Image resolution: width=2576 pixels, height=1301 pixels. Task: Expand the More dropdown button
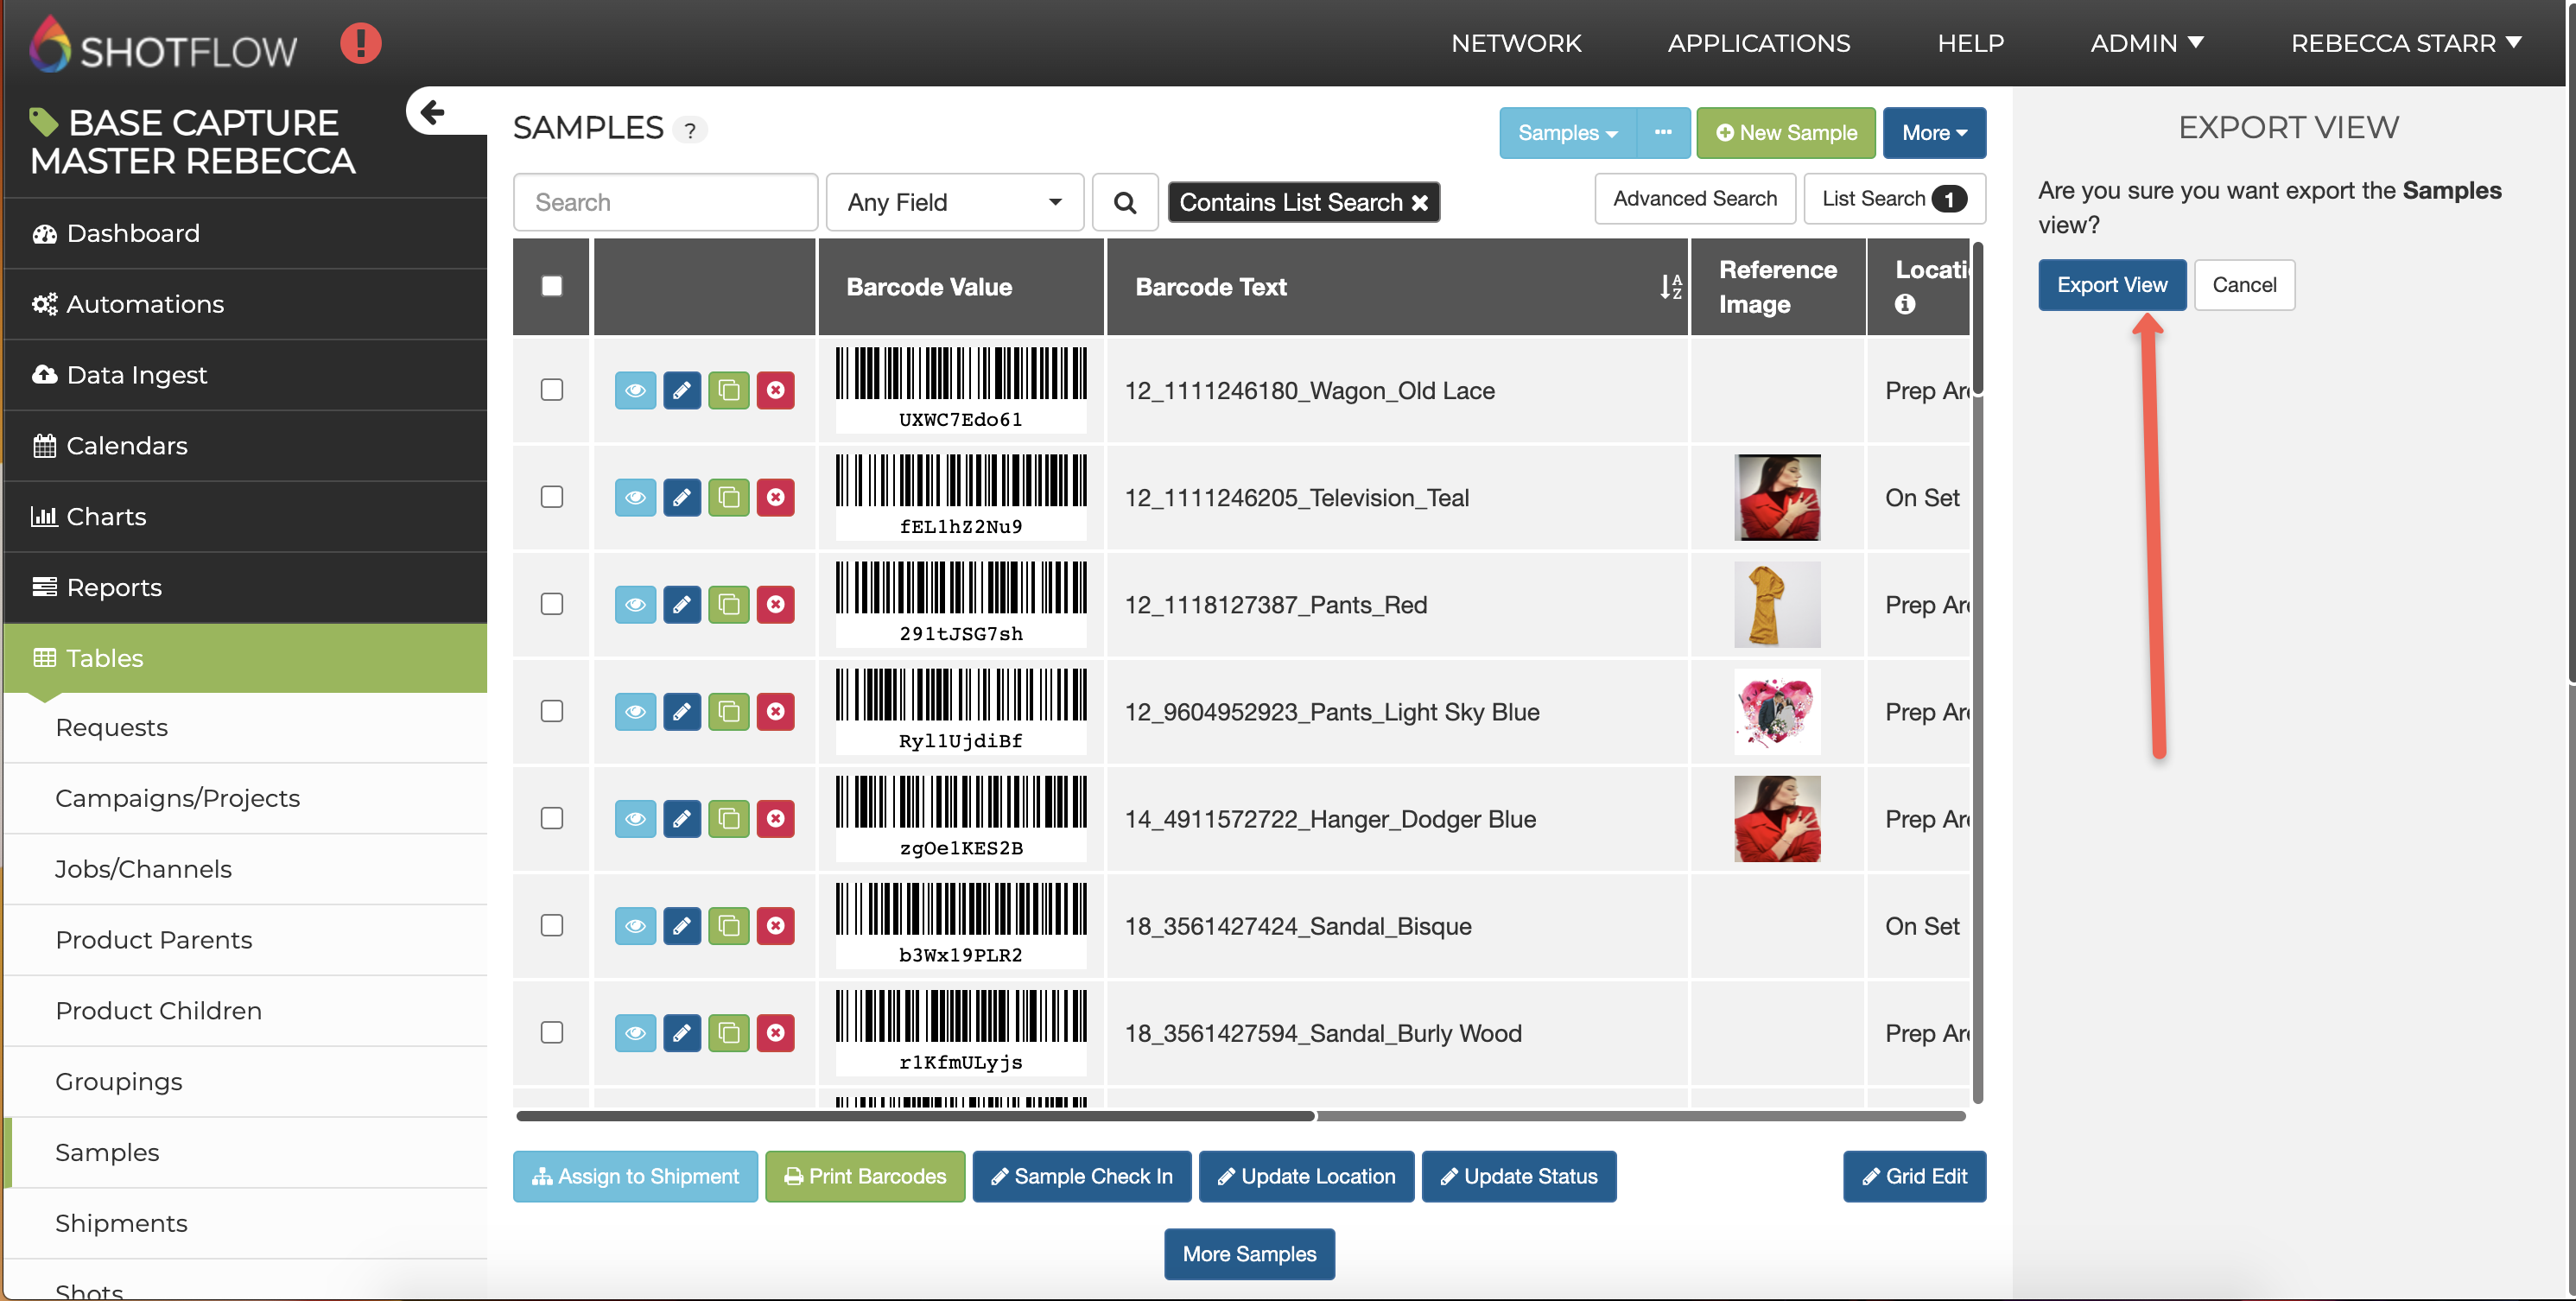click(1933, 133)
